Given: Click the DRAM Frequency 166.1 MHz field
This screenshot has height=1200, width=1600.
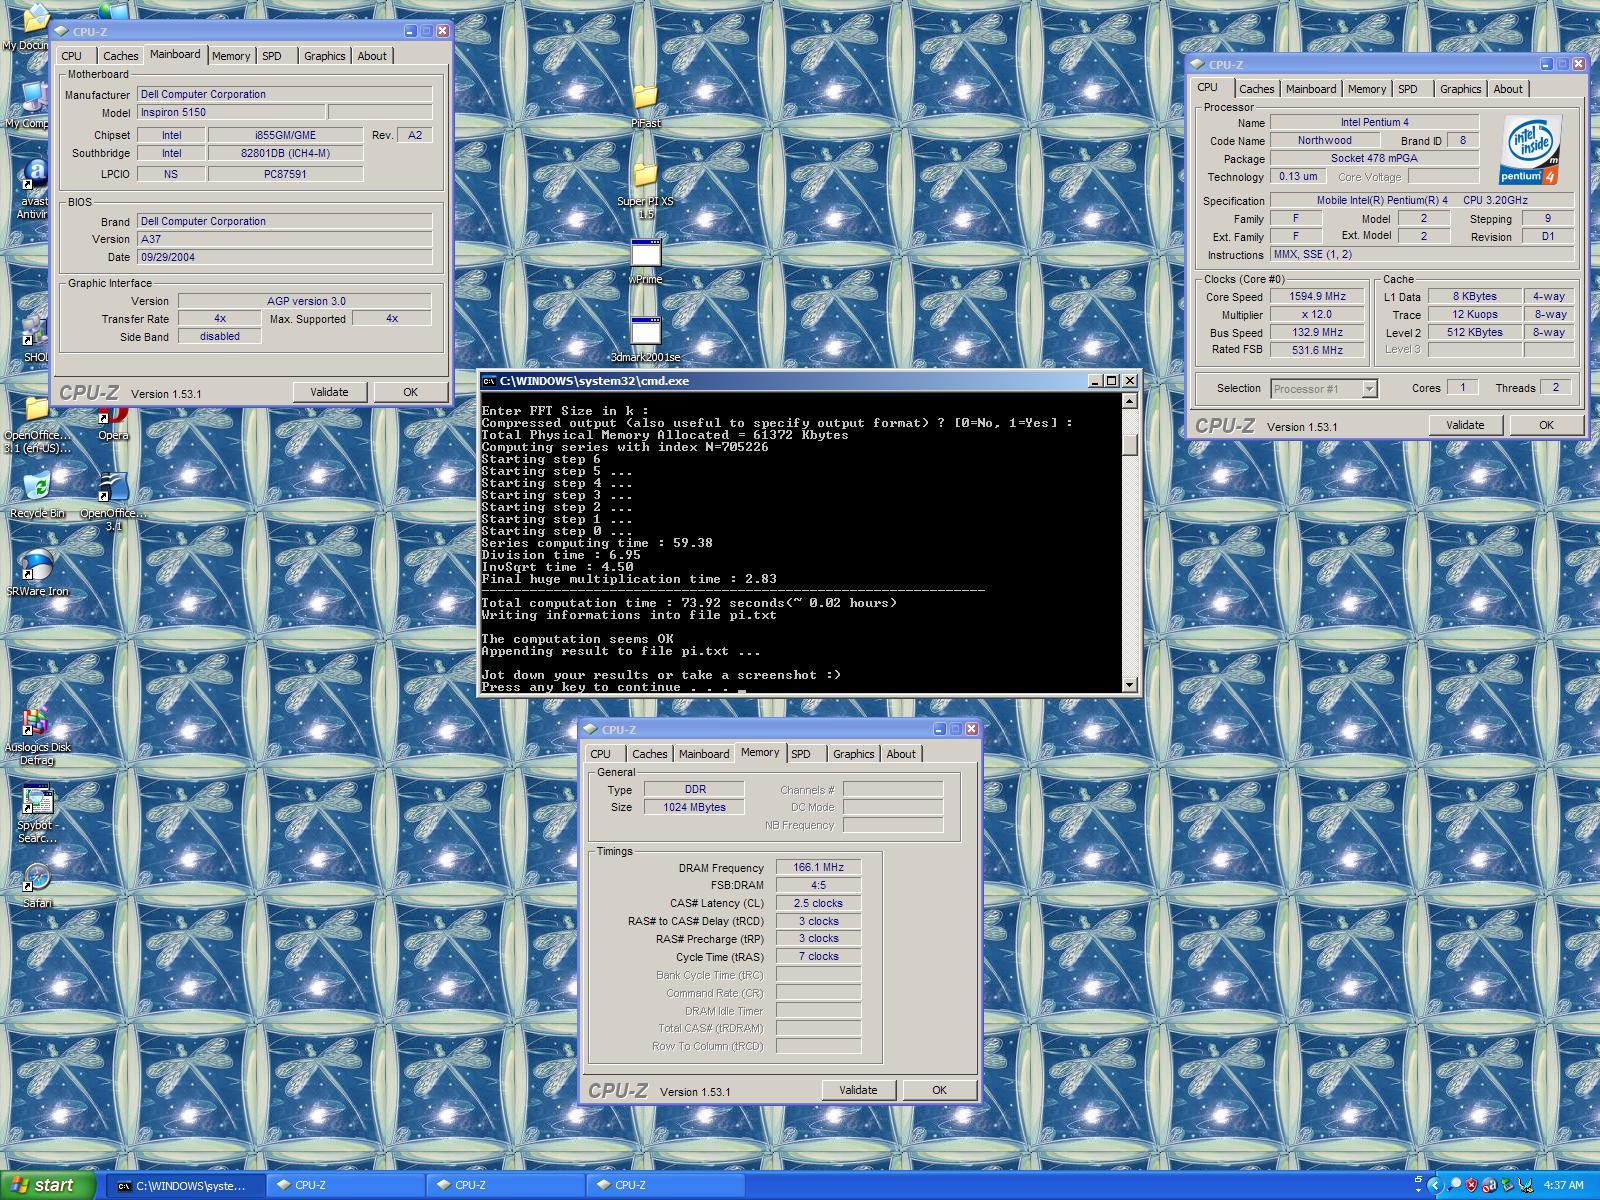Looking at the screenshot, I should [x=818, y=868].
